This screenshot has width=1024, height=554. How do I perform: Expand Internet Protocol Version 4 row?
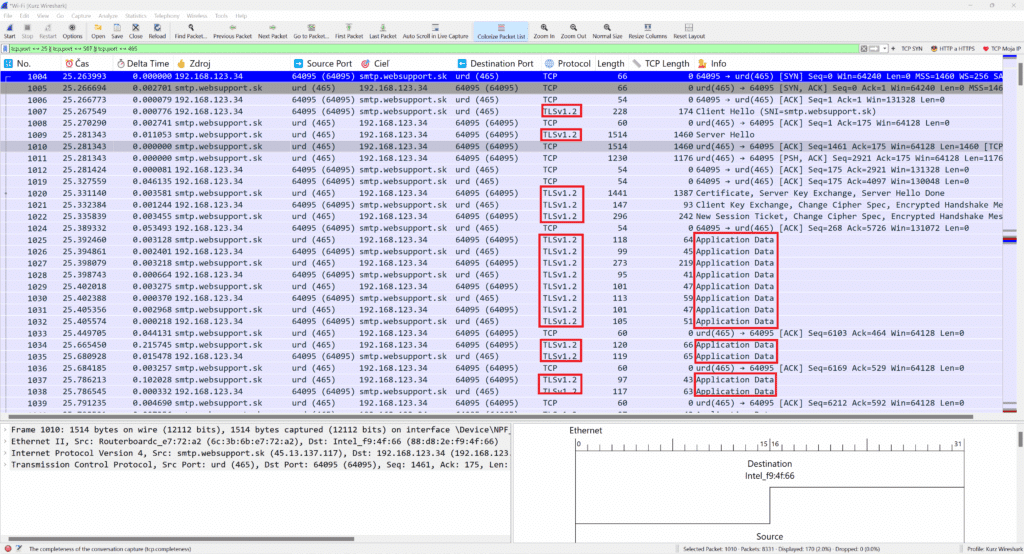(x=5, y=453)
